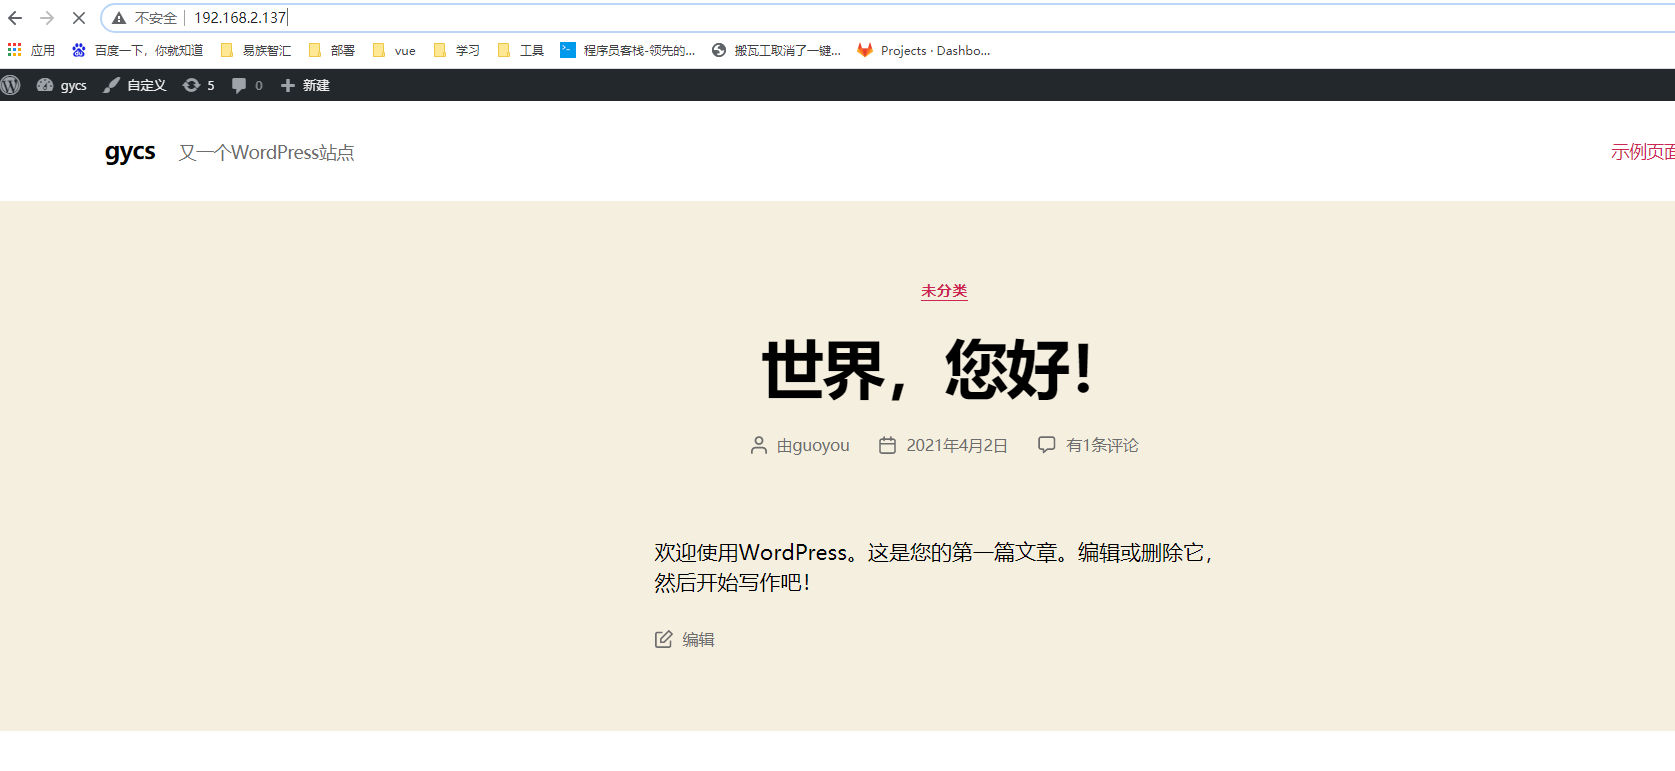Click the tagline 又一个WordPress站点
This screenshot has height=771, width=1675.
(266, 152)
